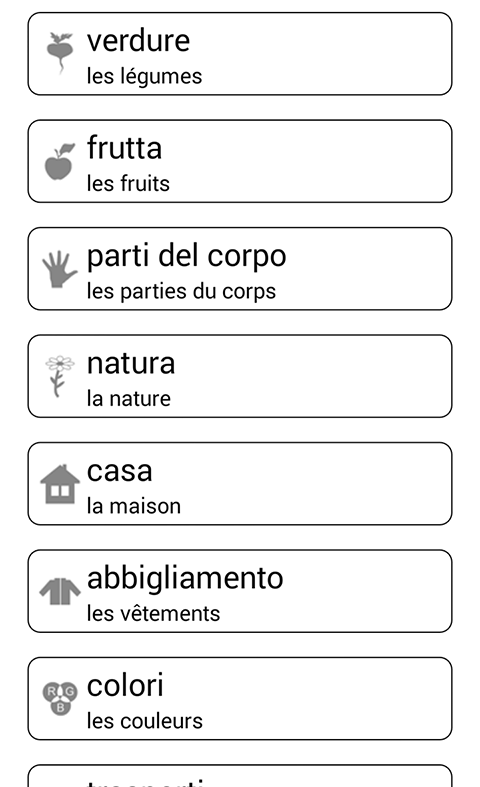The image size is (480, 787).
Task: Tap the RGB colors icon
Action: click(60, 699)
